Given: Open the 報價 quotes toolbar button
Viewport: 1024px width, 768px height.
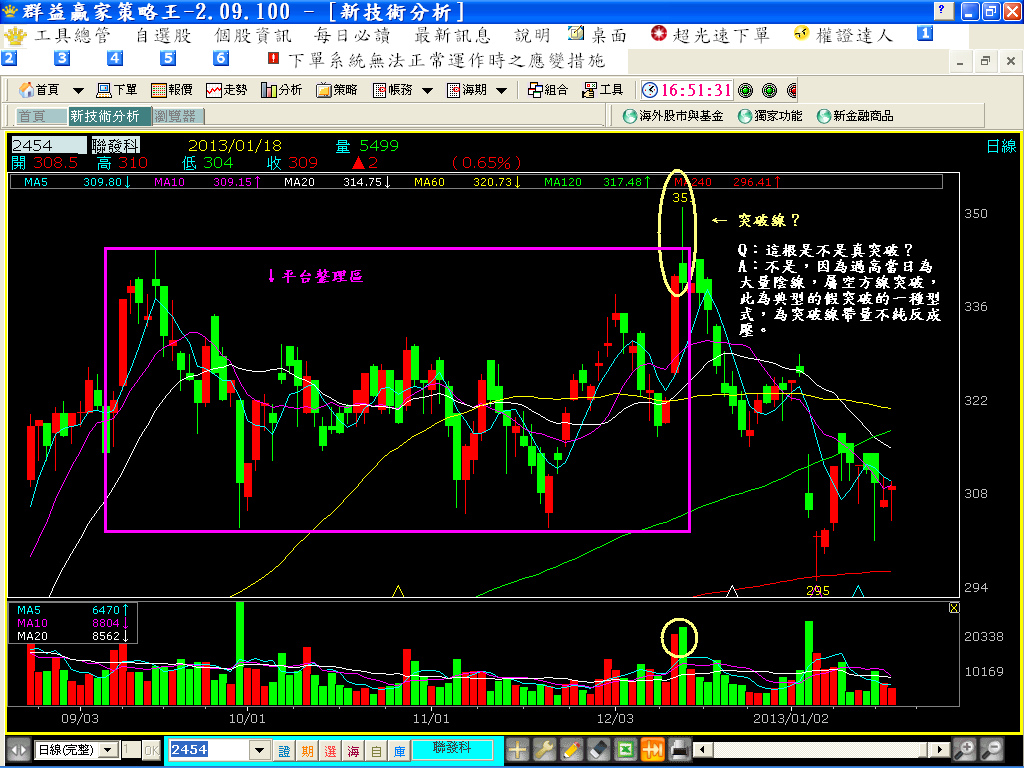Looking at the screenshot, I should pyautogui.click(x=172, y=90).
